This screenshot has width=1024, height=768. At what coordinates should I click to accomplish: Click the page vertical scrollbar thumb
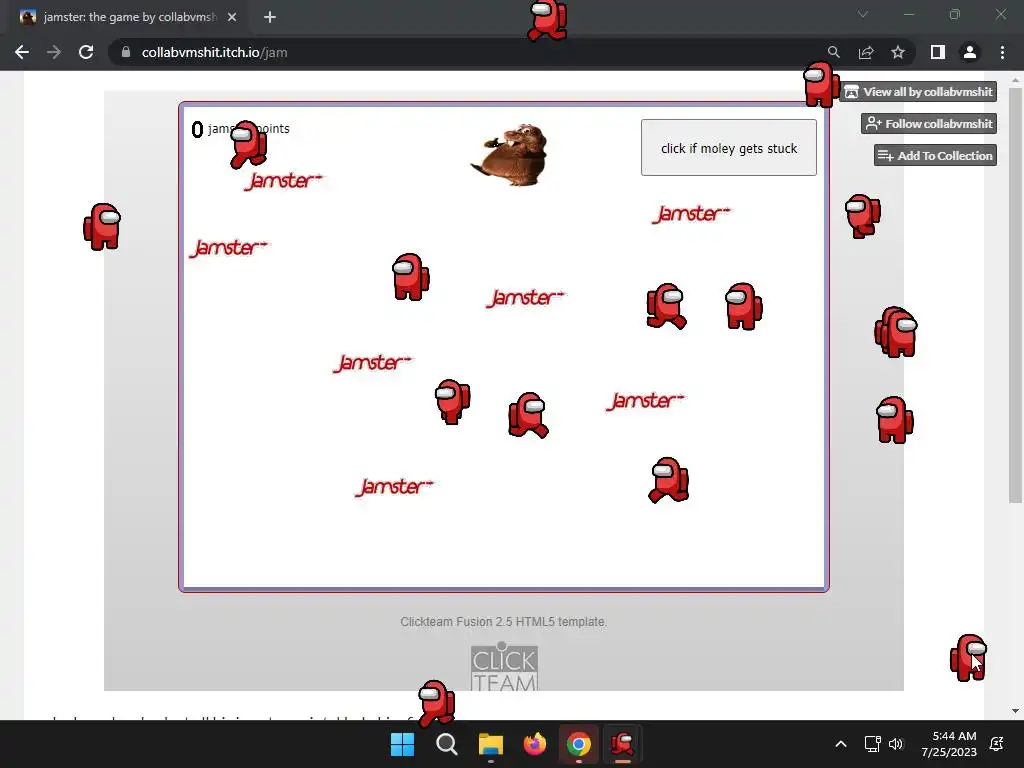1015,295
